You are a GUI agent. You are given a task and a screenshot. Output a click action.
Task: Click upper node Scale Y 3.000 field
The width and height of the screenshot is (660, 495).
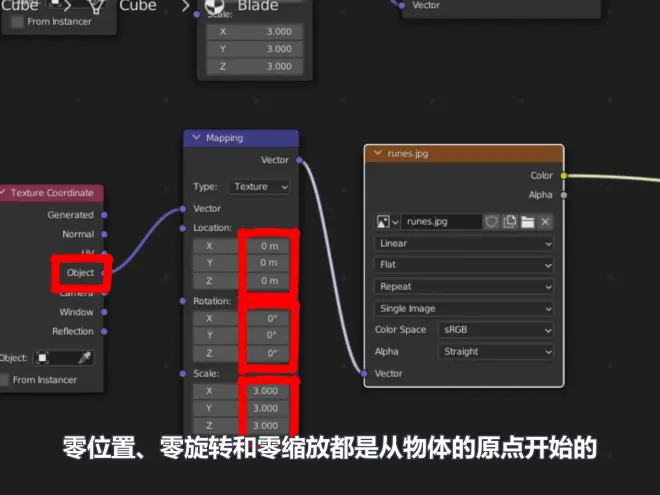pyautogui.click(x=255, y=49)
